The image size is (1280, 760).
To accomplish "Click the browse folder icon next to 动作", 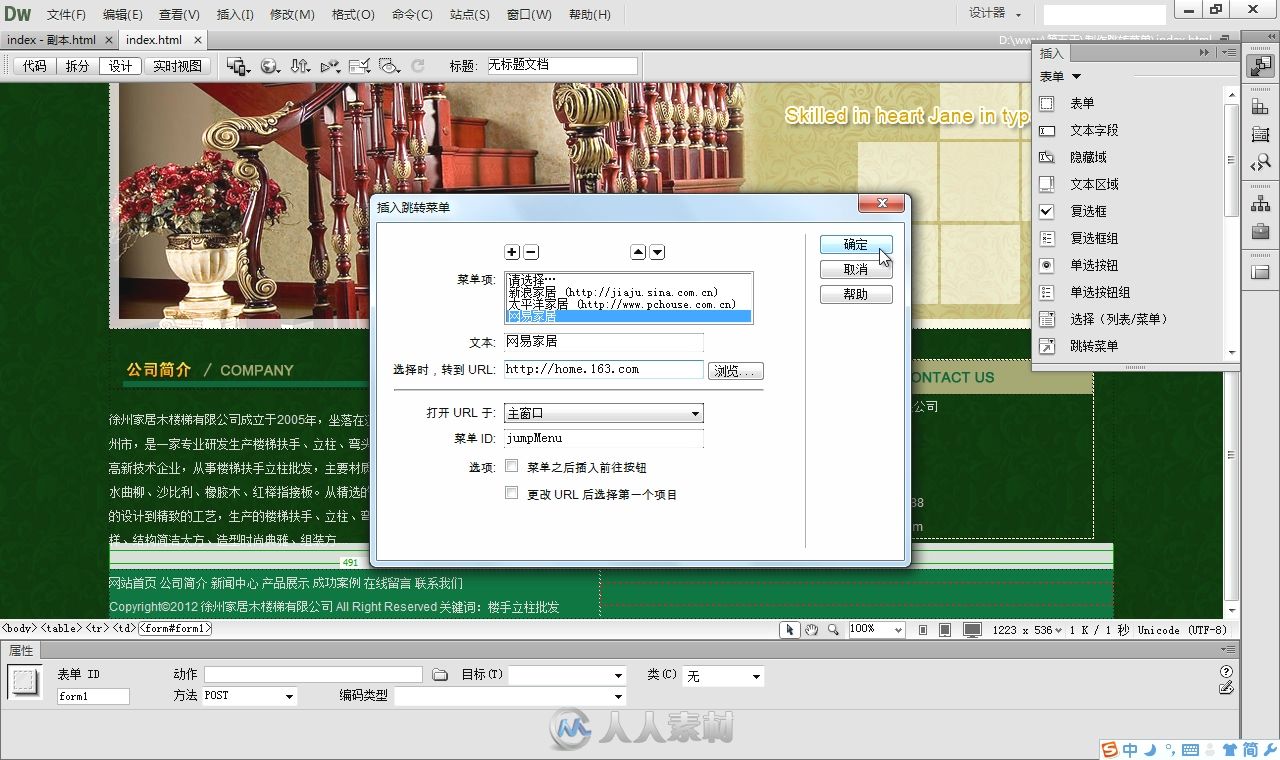I will [439, 675].
